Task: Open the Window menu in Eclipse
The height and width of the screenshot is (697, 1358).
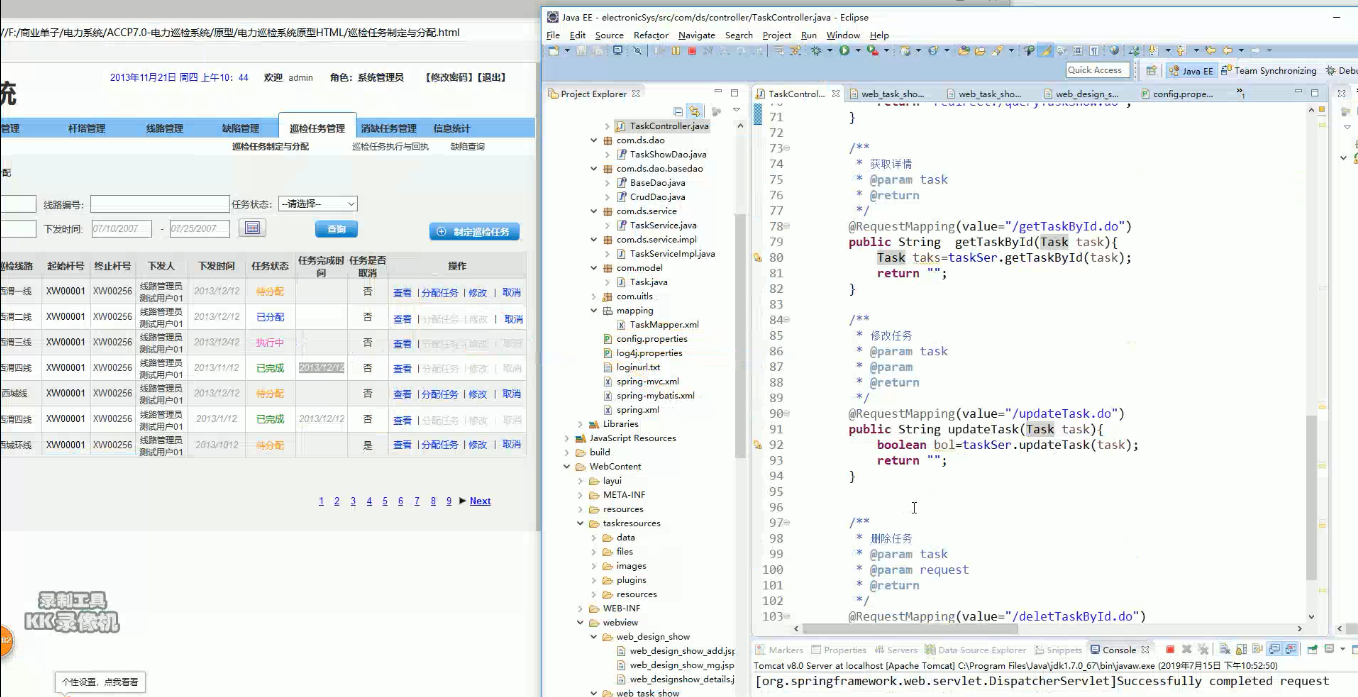Action: point(843,35)
